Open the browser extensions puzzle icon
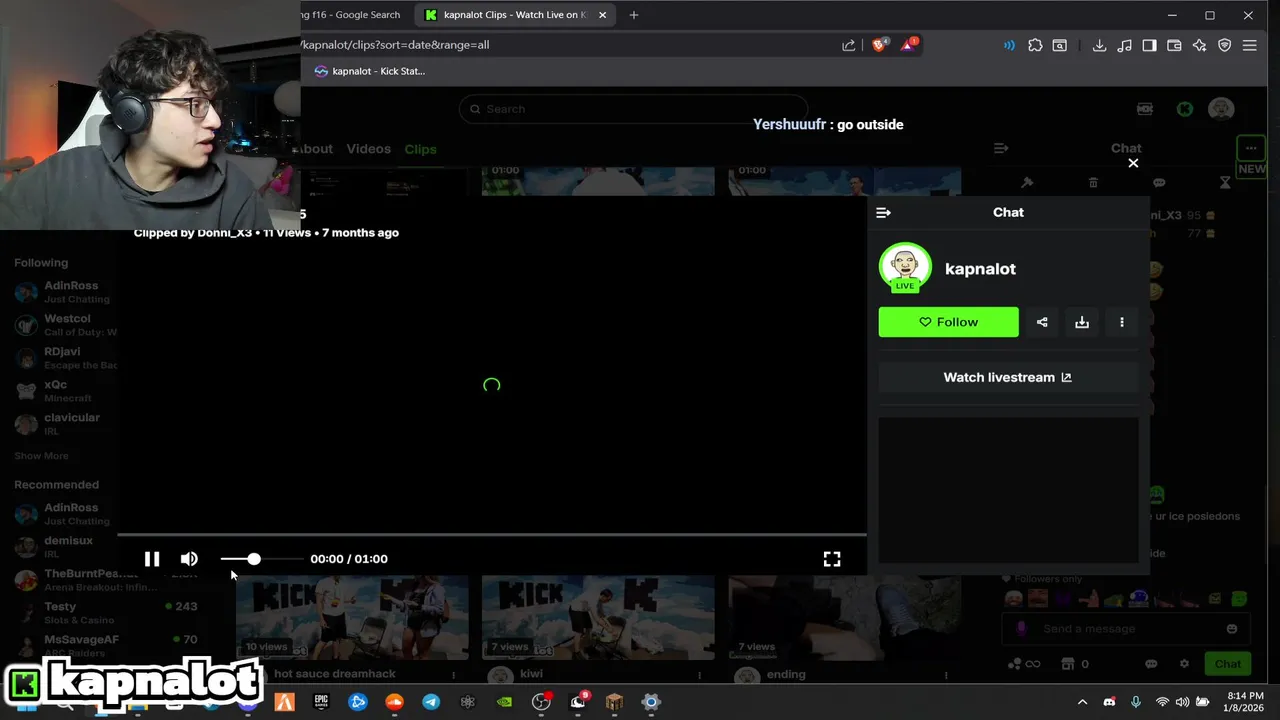1280x720 pixels. pos(1035,45)
